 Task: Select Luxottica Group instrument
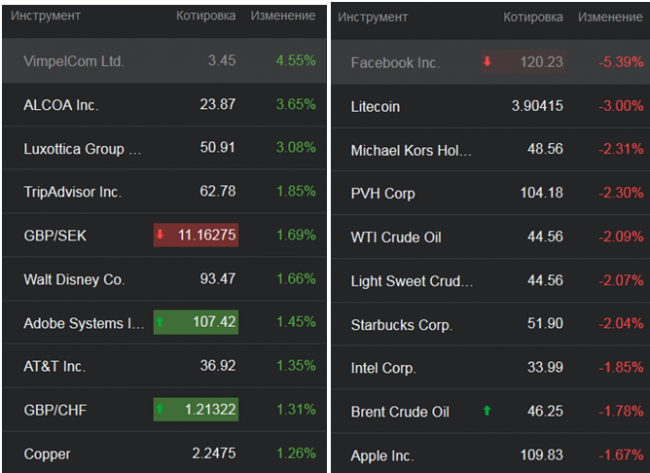82,149
